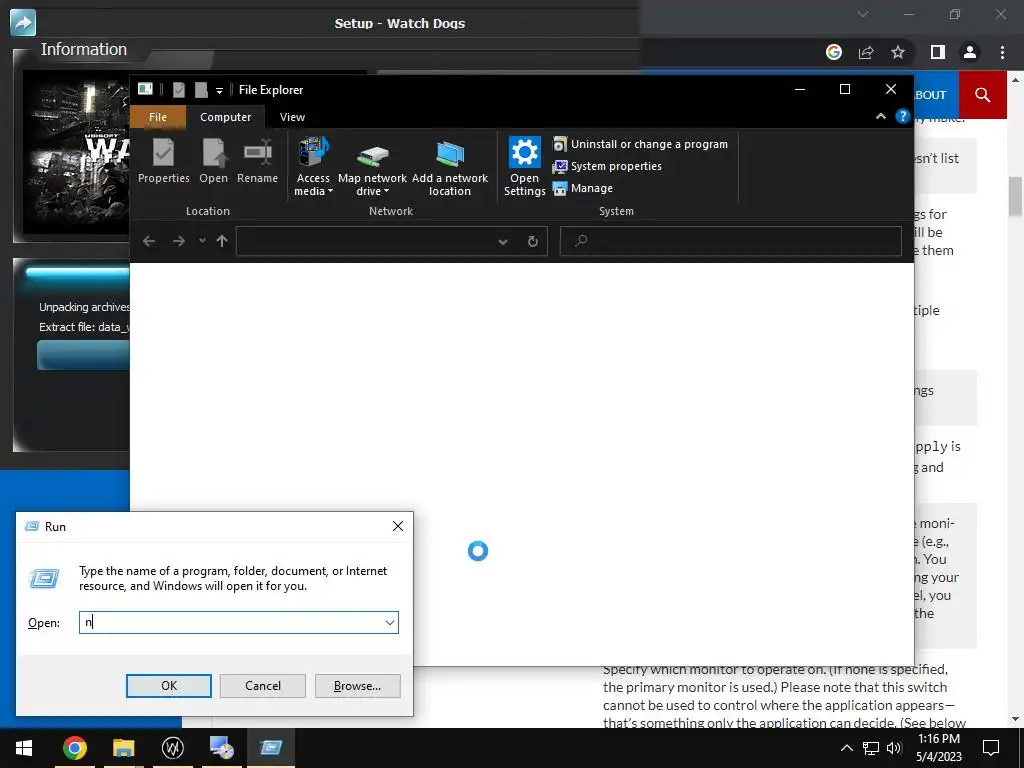Go back in File Explorer navigation
Screen dimensions: 1024x768
click(149, 241)
